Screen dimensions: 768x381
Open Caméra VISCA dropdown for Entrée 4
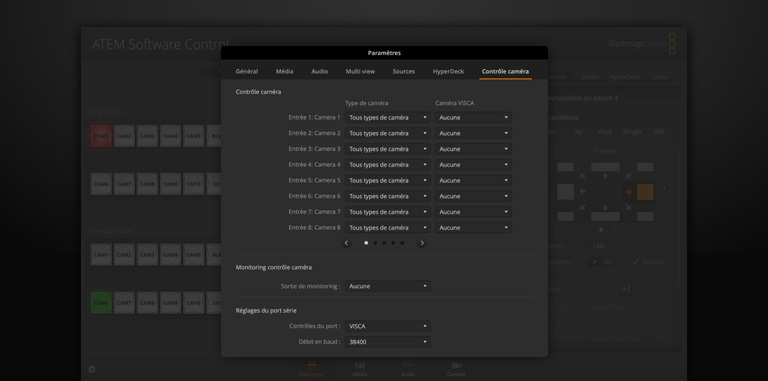474,165
